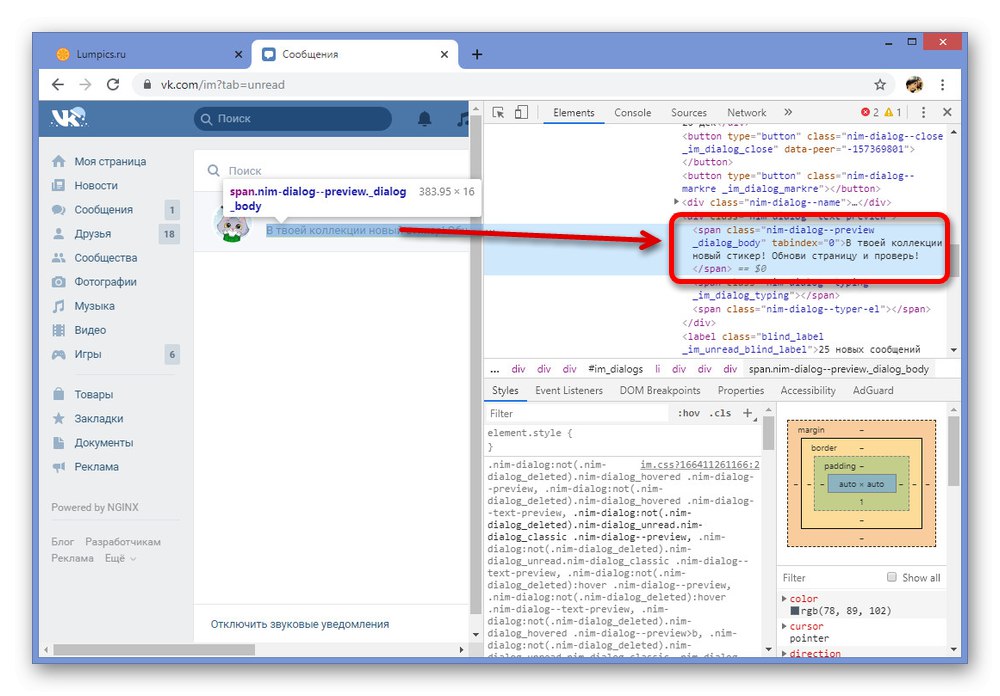Viewport: 1000px width, 696px height.
Task: Show more DevTools tabs chevron
Action: (788, 112)
